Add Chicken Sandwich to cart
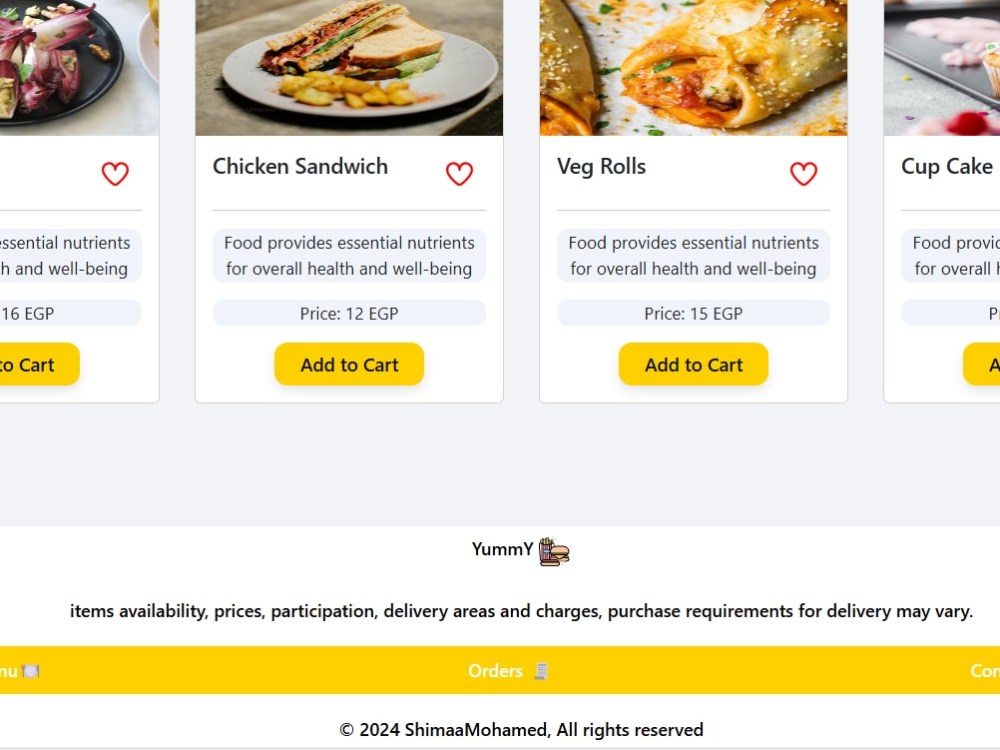The height and width of the screenshot is (750, 1000). (349, 364)
